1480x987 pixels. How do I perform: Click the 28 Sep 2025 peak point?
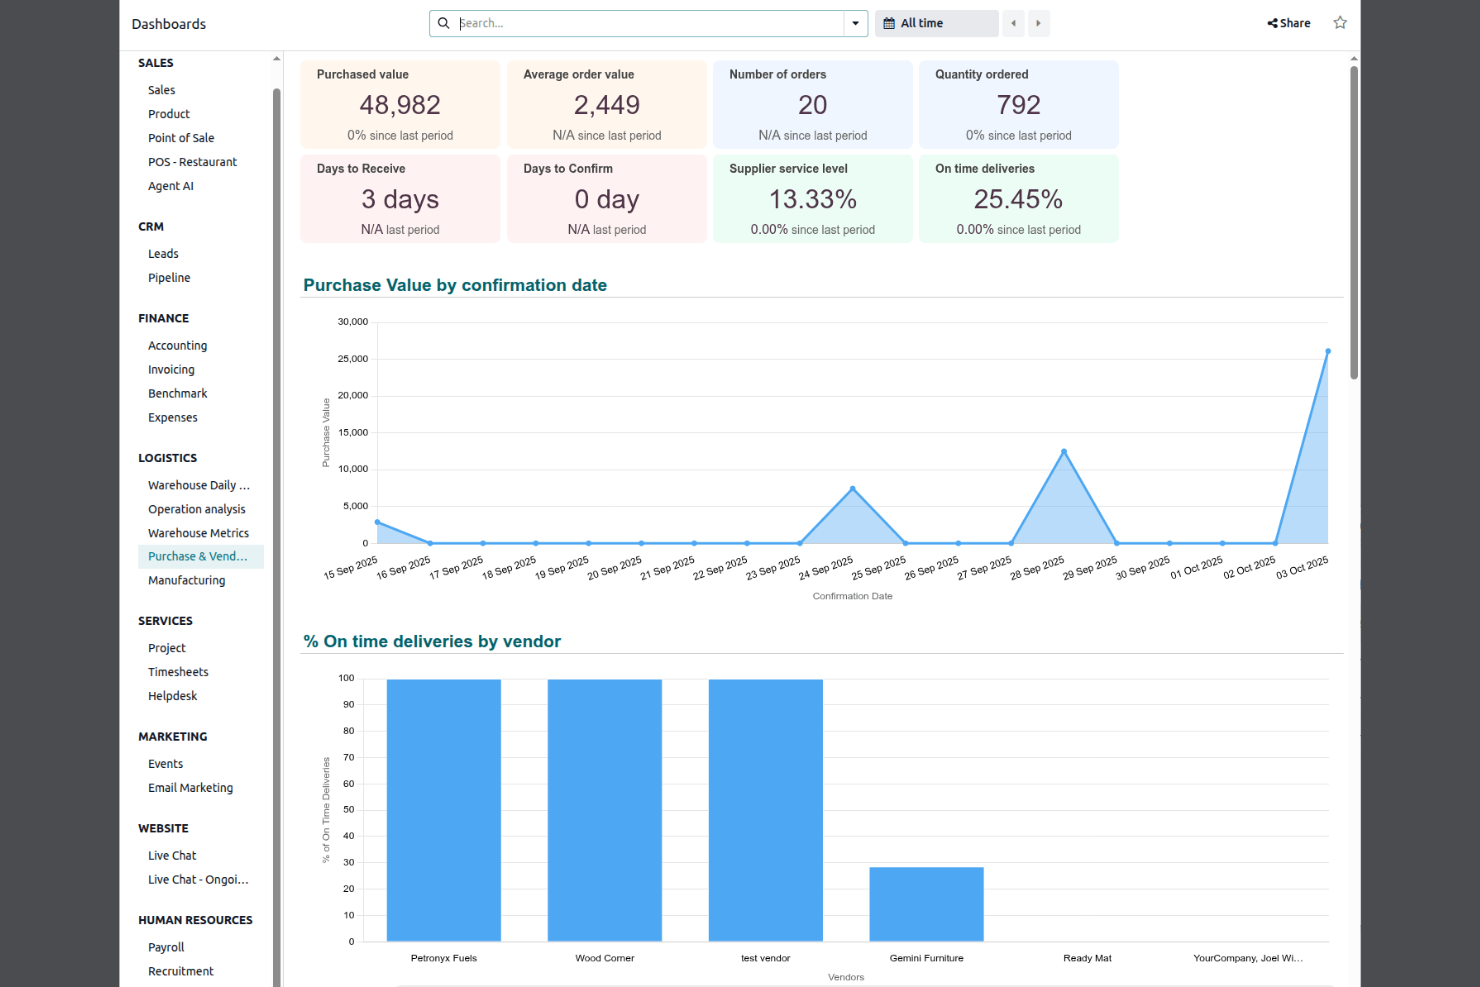tap(1064, 451)
